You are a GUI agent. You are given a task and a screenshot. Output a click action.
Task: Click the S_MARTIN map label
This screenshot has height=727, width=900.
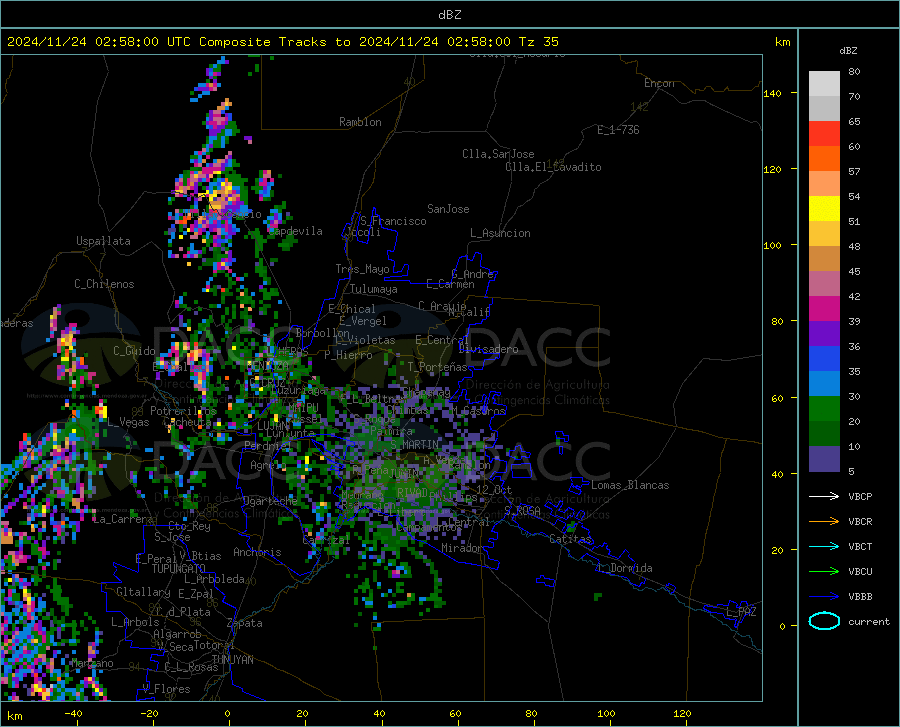[414, 444]
